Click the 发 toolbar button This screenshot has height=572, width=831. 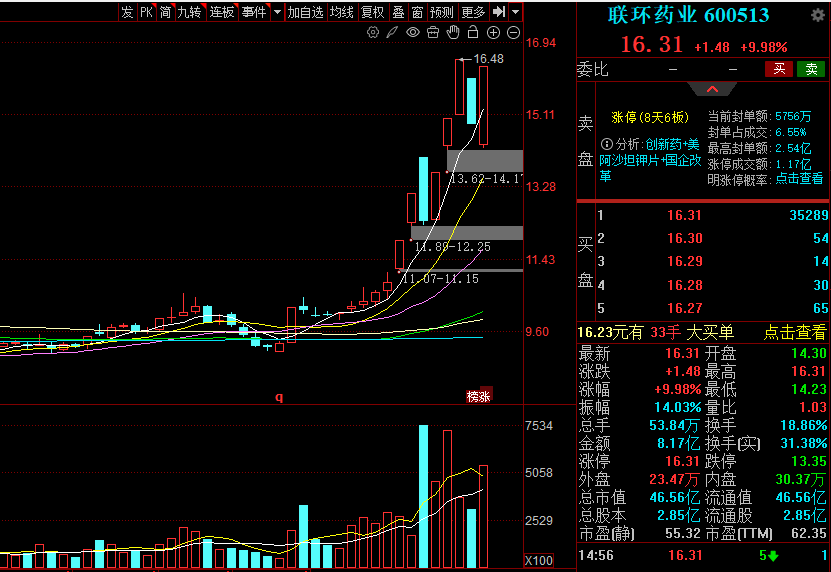127,12
